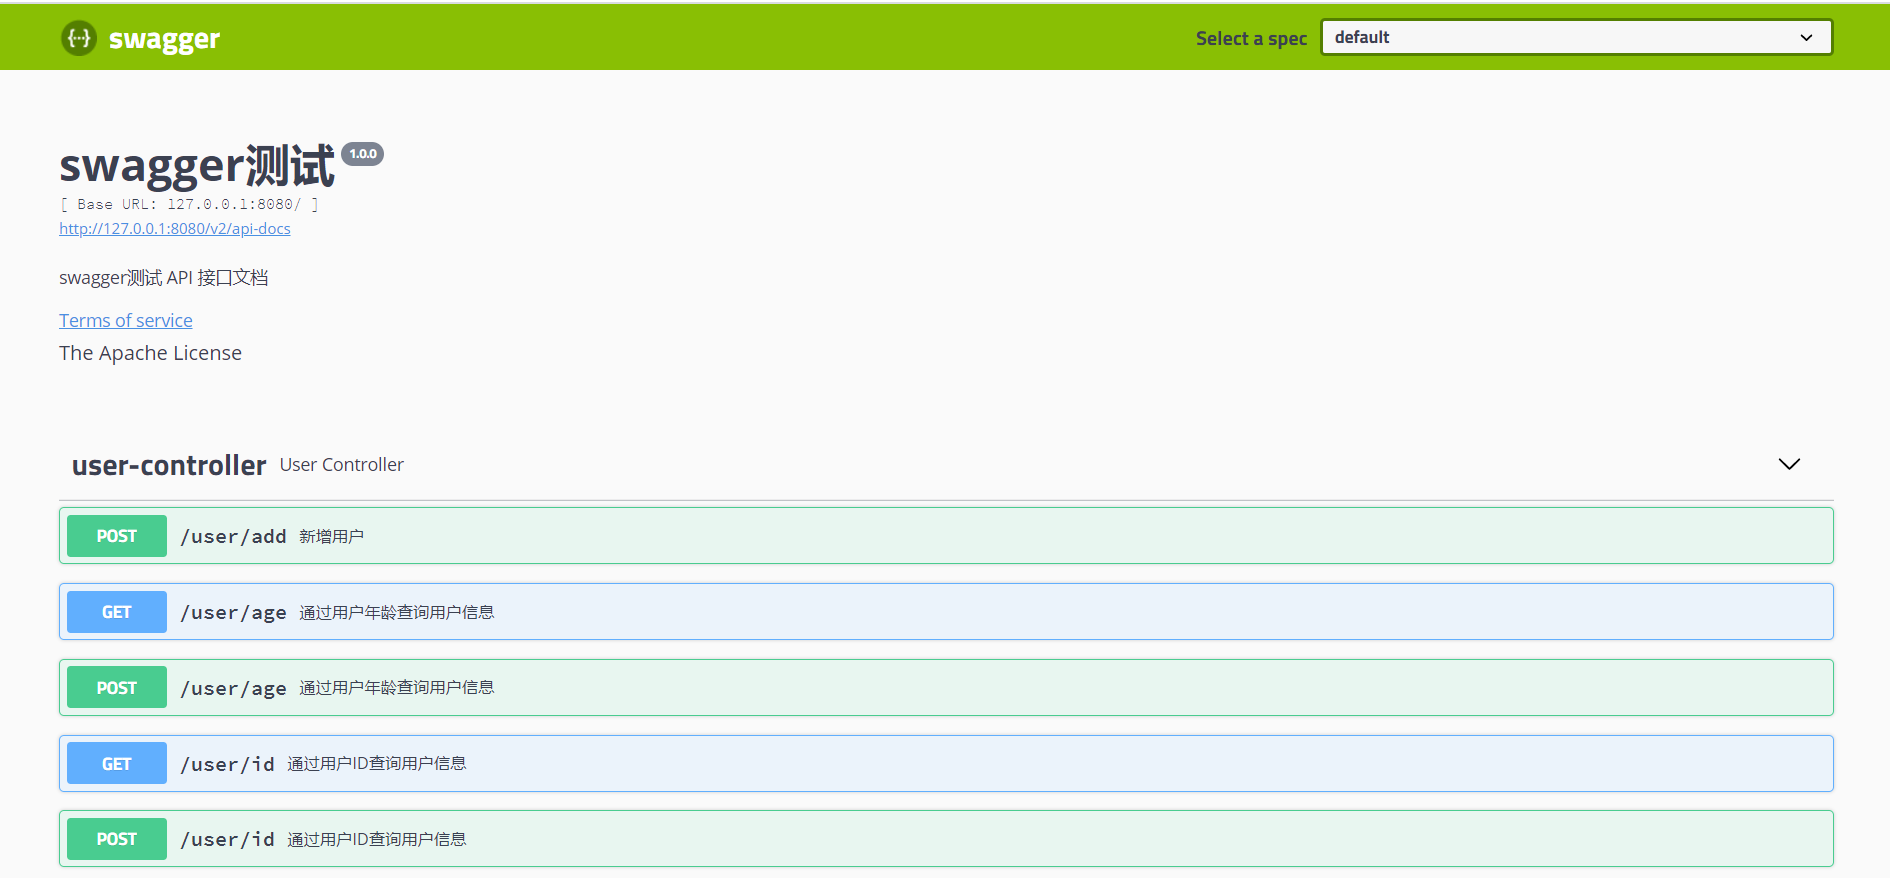Viewport: 1890px width, 878px height.
Task: Open the api-docs URL link
Action: 175,228
